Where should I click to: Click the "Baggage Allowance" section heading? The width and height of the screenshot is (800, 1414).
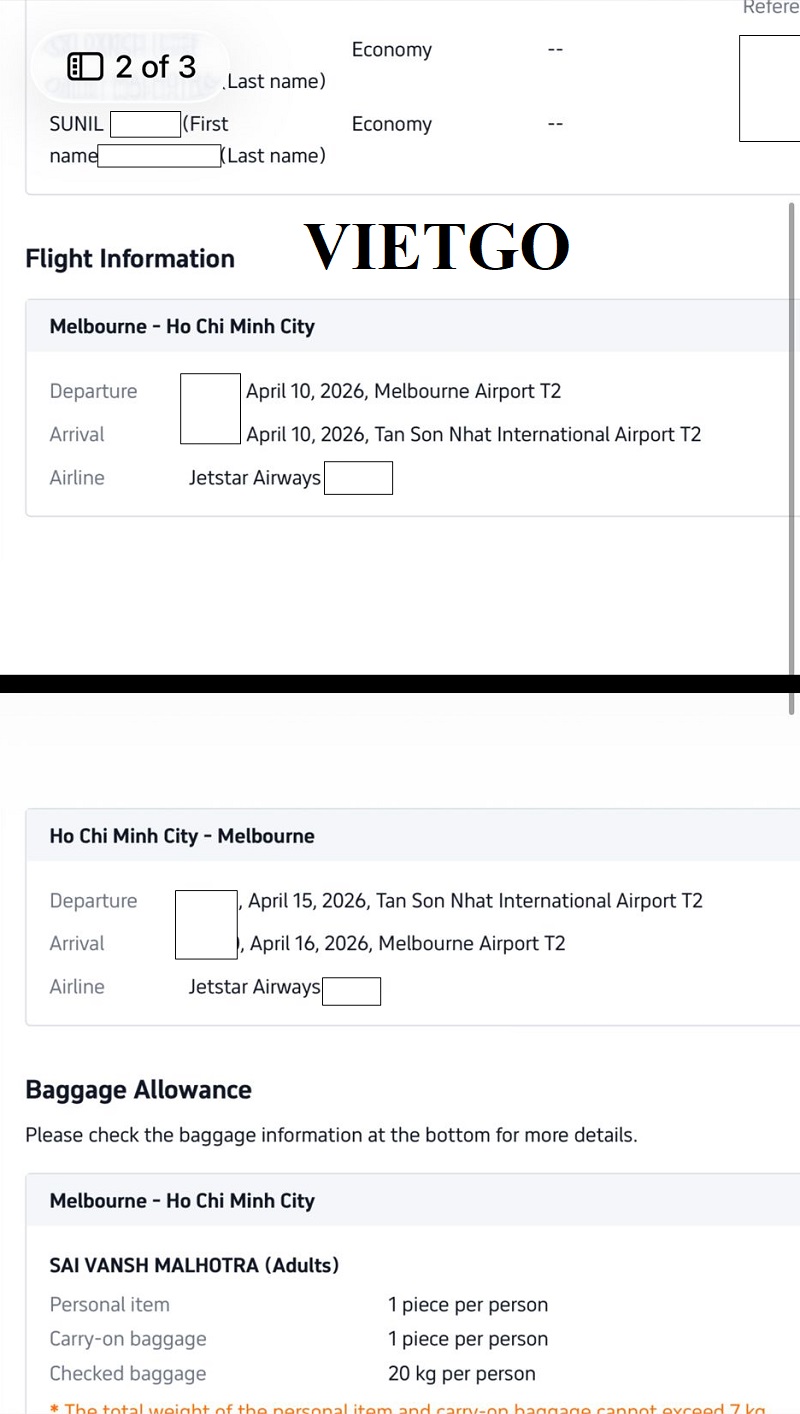tap(138, 1090)
